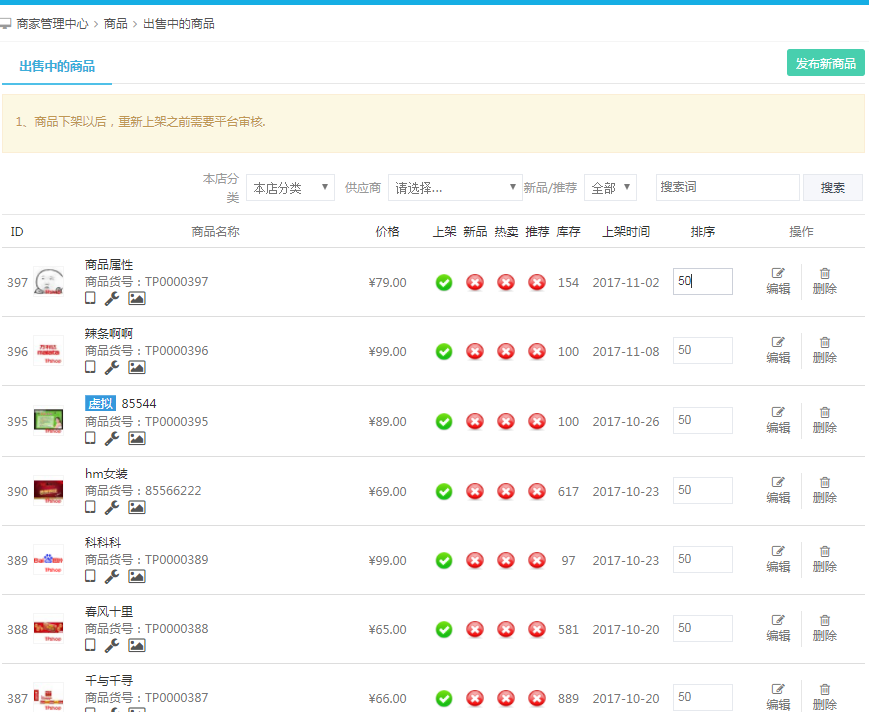The image size is (869, 712).
Task: Click the picture icon under hm女装
Action: click(x=137, y=507)
